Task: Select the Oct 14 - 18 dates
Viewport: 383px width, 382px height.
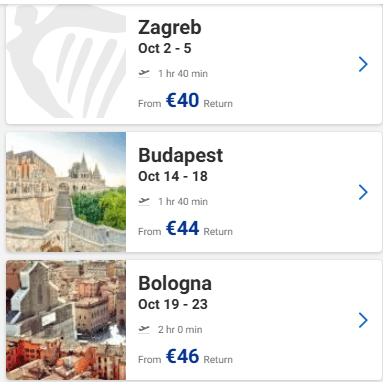Action: click(x=173, y=176)
